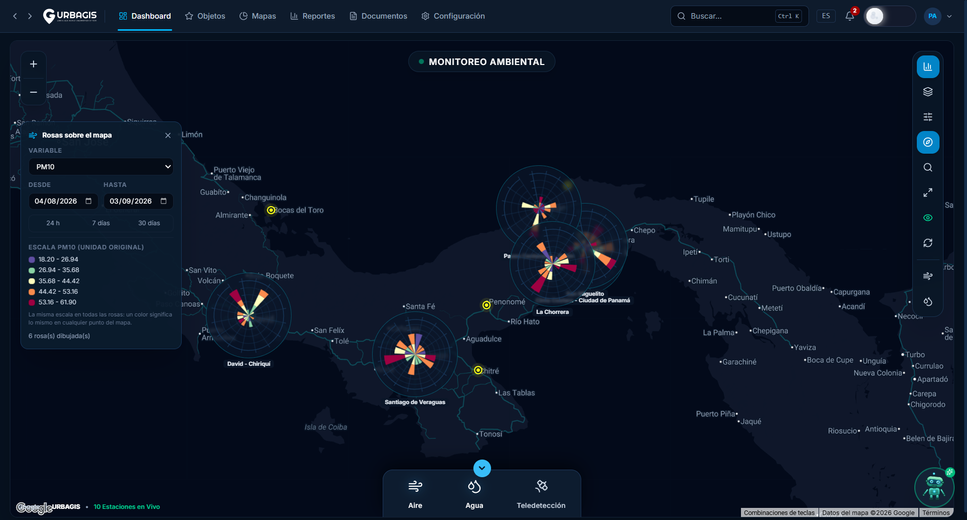Toggle the light/dark theme switch
967x520 pixels.
[889, 16]
